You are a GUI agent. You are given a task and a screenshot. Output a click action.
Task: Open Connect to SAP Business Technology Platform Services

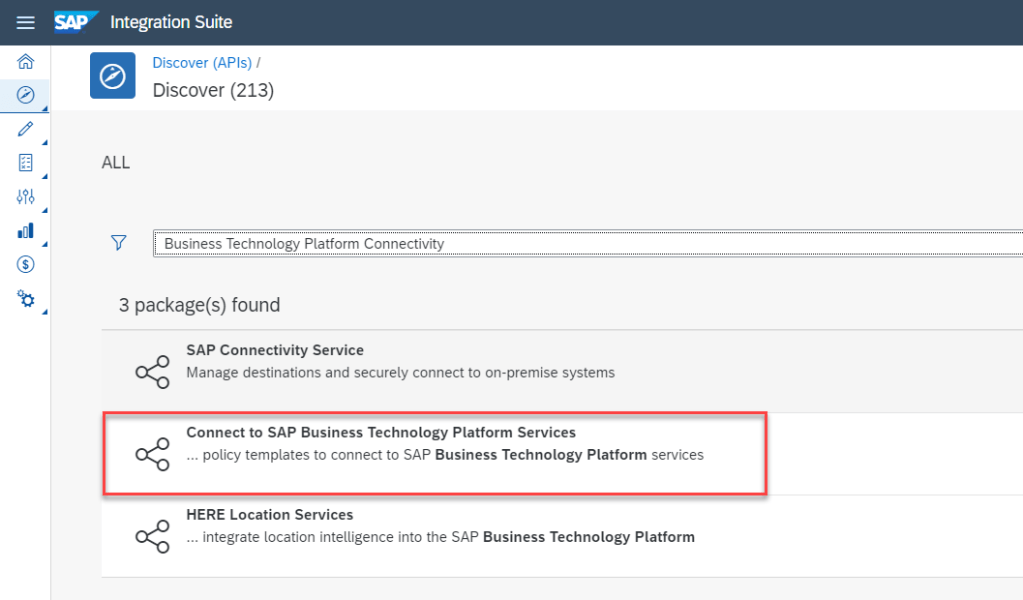pos(381,433)
